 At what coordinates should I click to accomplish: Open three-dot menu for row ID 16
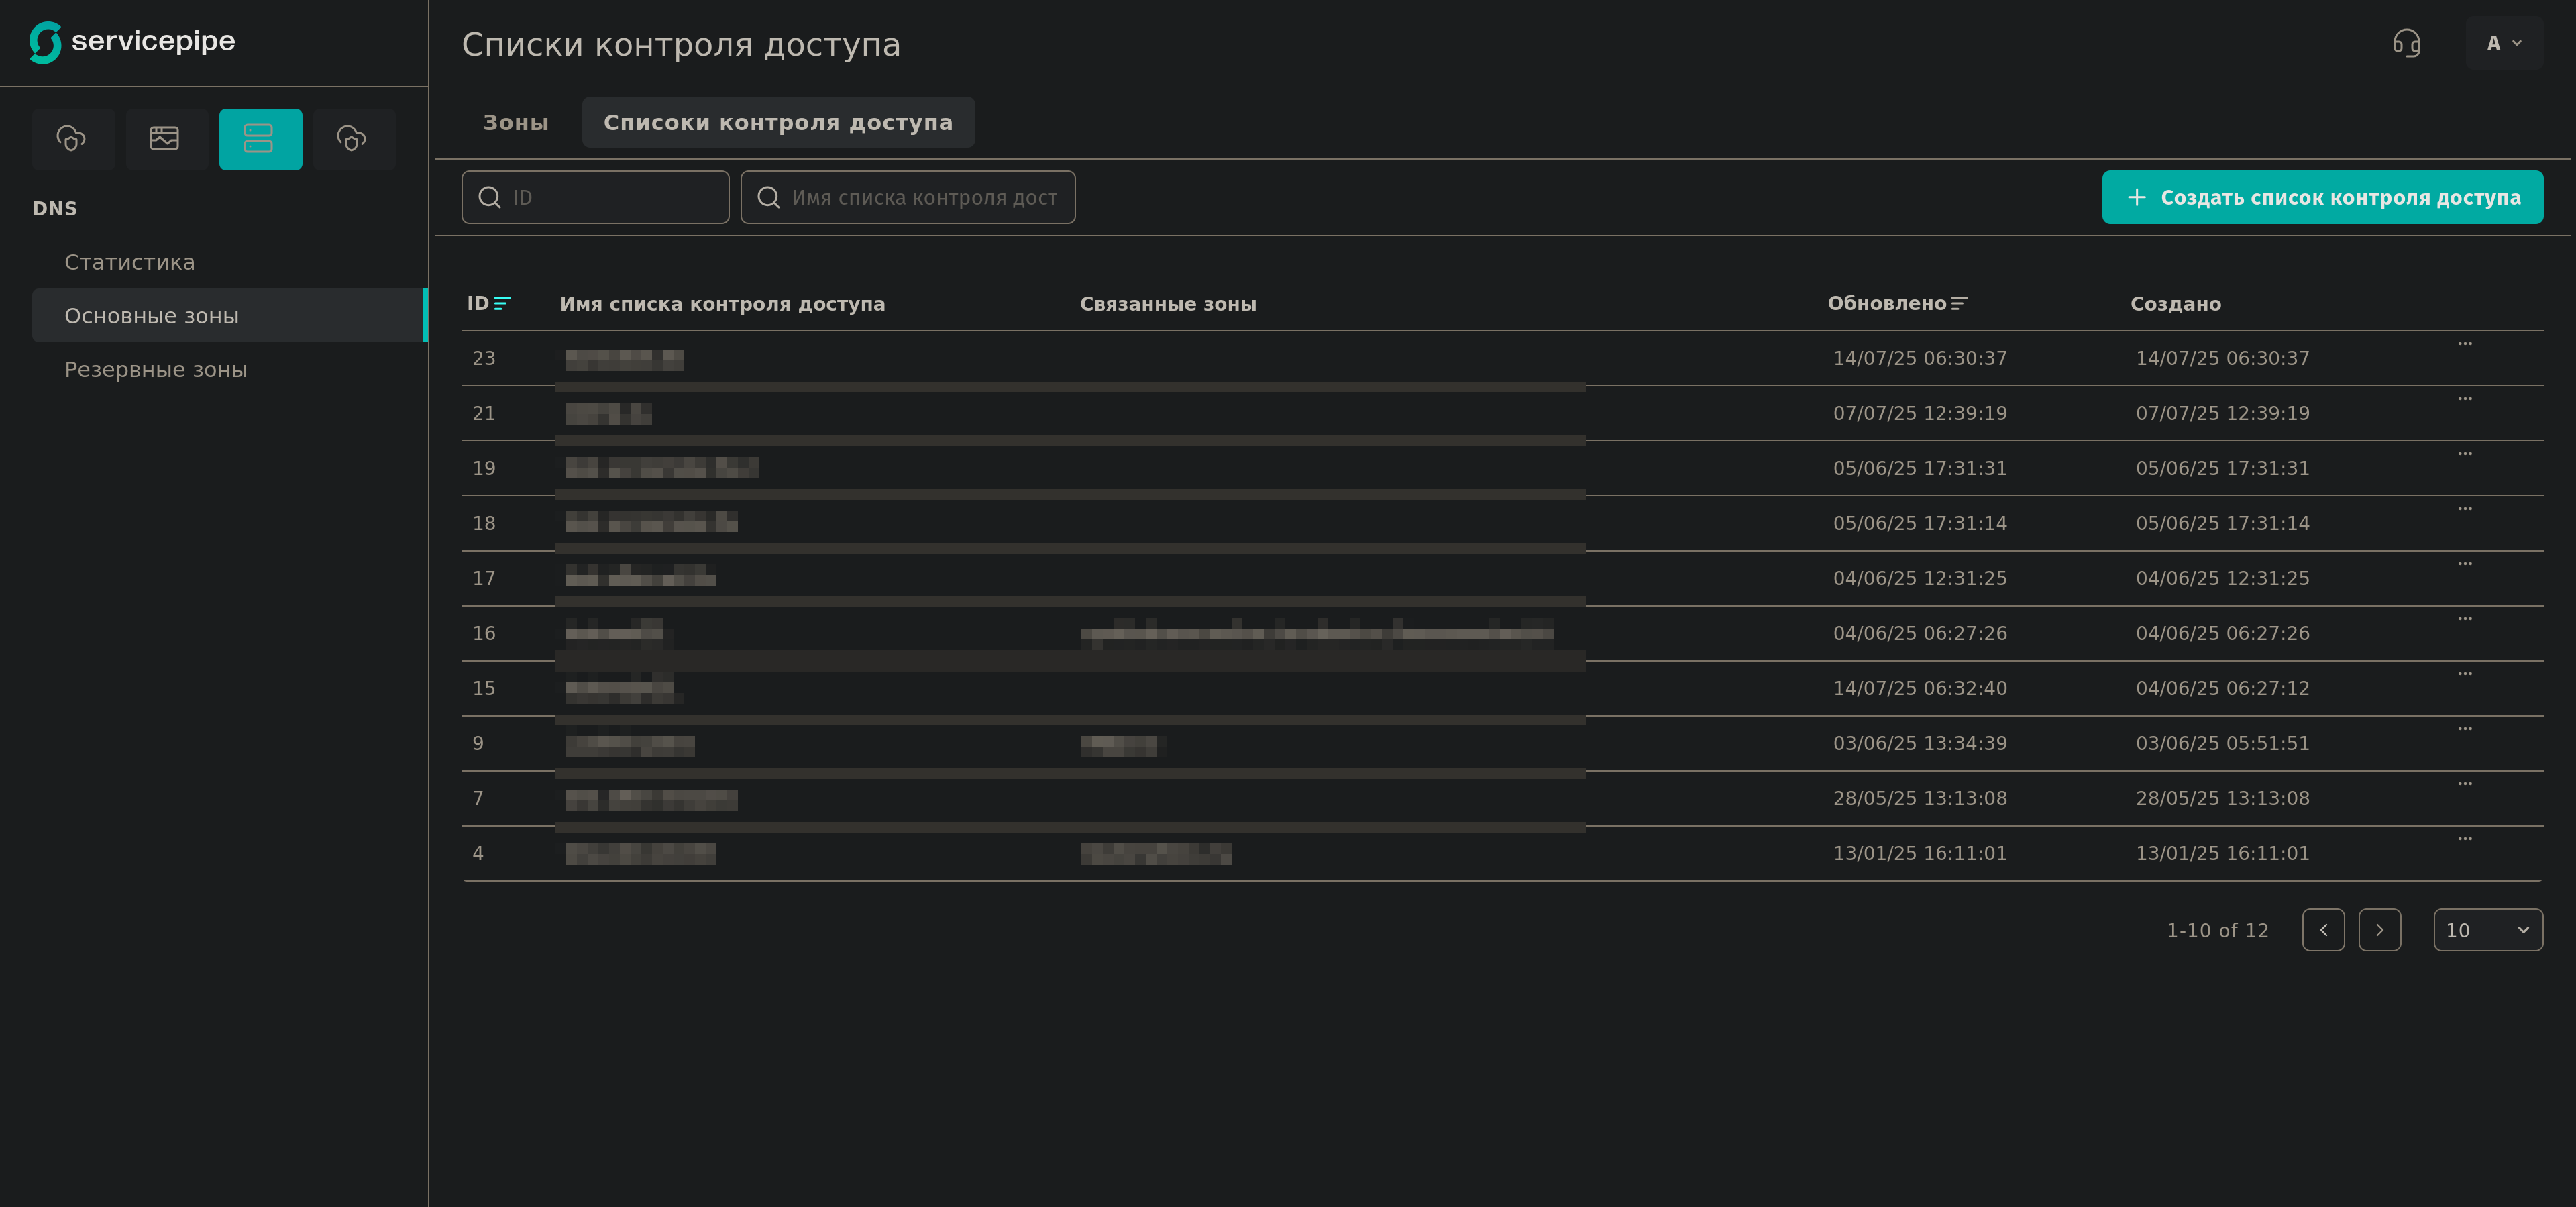tap(2464, 619)
